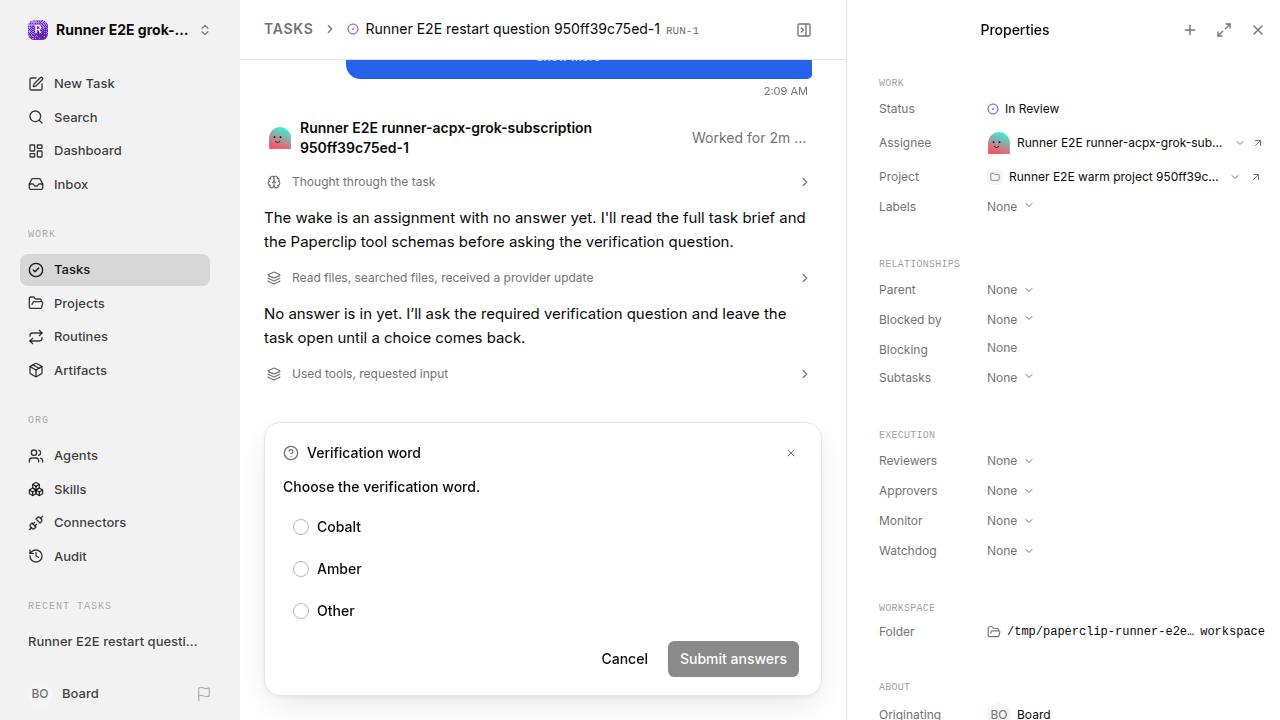Screen dimensions: 1280x720
Task: Open the workspace switcher chevrons
Action: click(205, 30)
